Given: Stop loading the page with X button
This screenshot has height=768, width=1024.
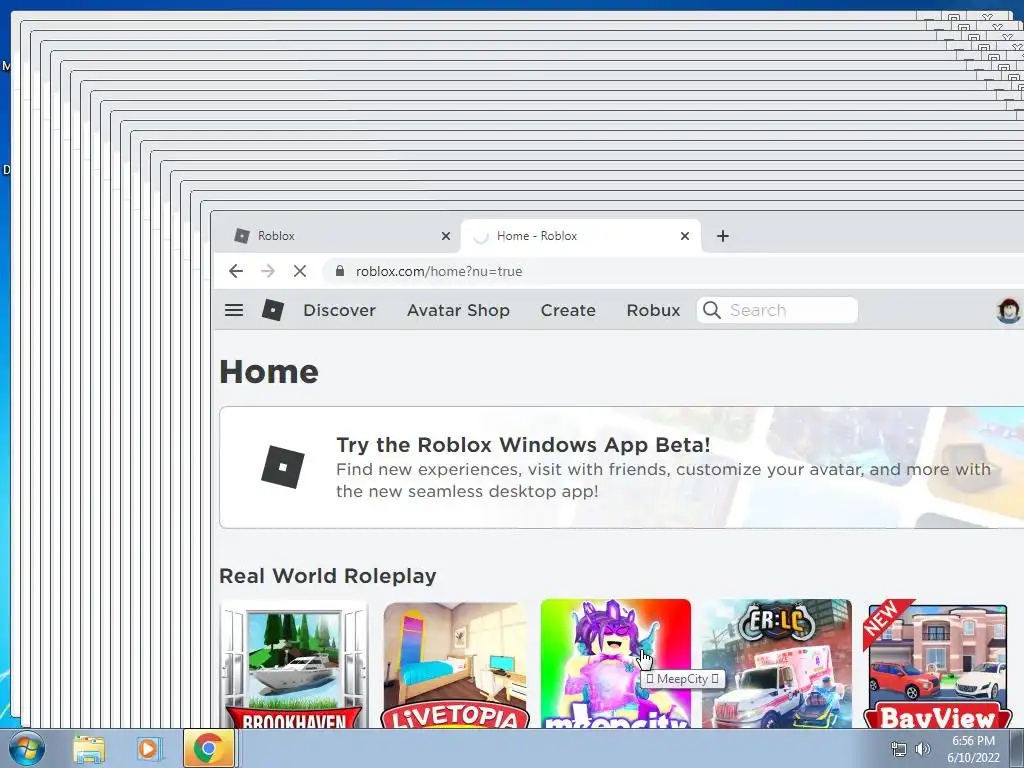Looking at the screenshot, I should tap(300, 271).
